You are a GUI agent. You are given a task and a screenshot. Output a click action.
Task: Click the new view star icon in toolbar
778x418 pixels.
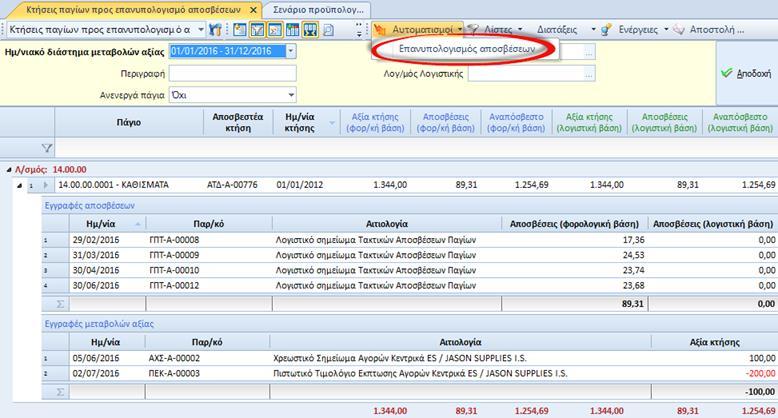coord(240,29)
